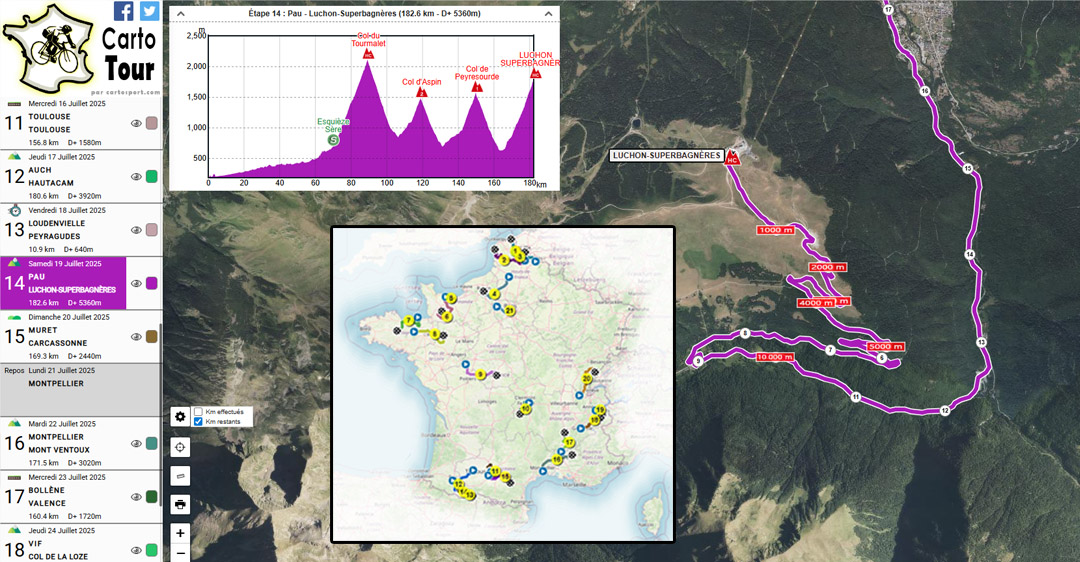The width and height of the screenshot is (1080, 562).
Task: Click the locate/center crosshair button
Action: coord(180,447)
